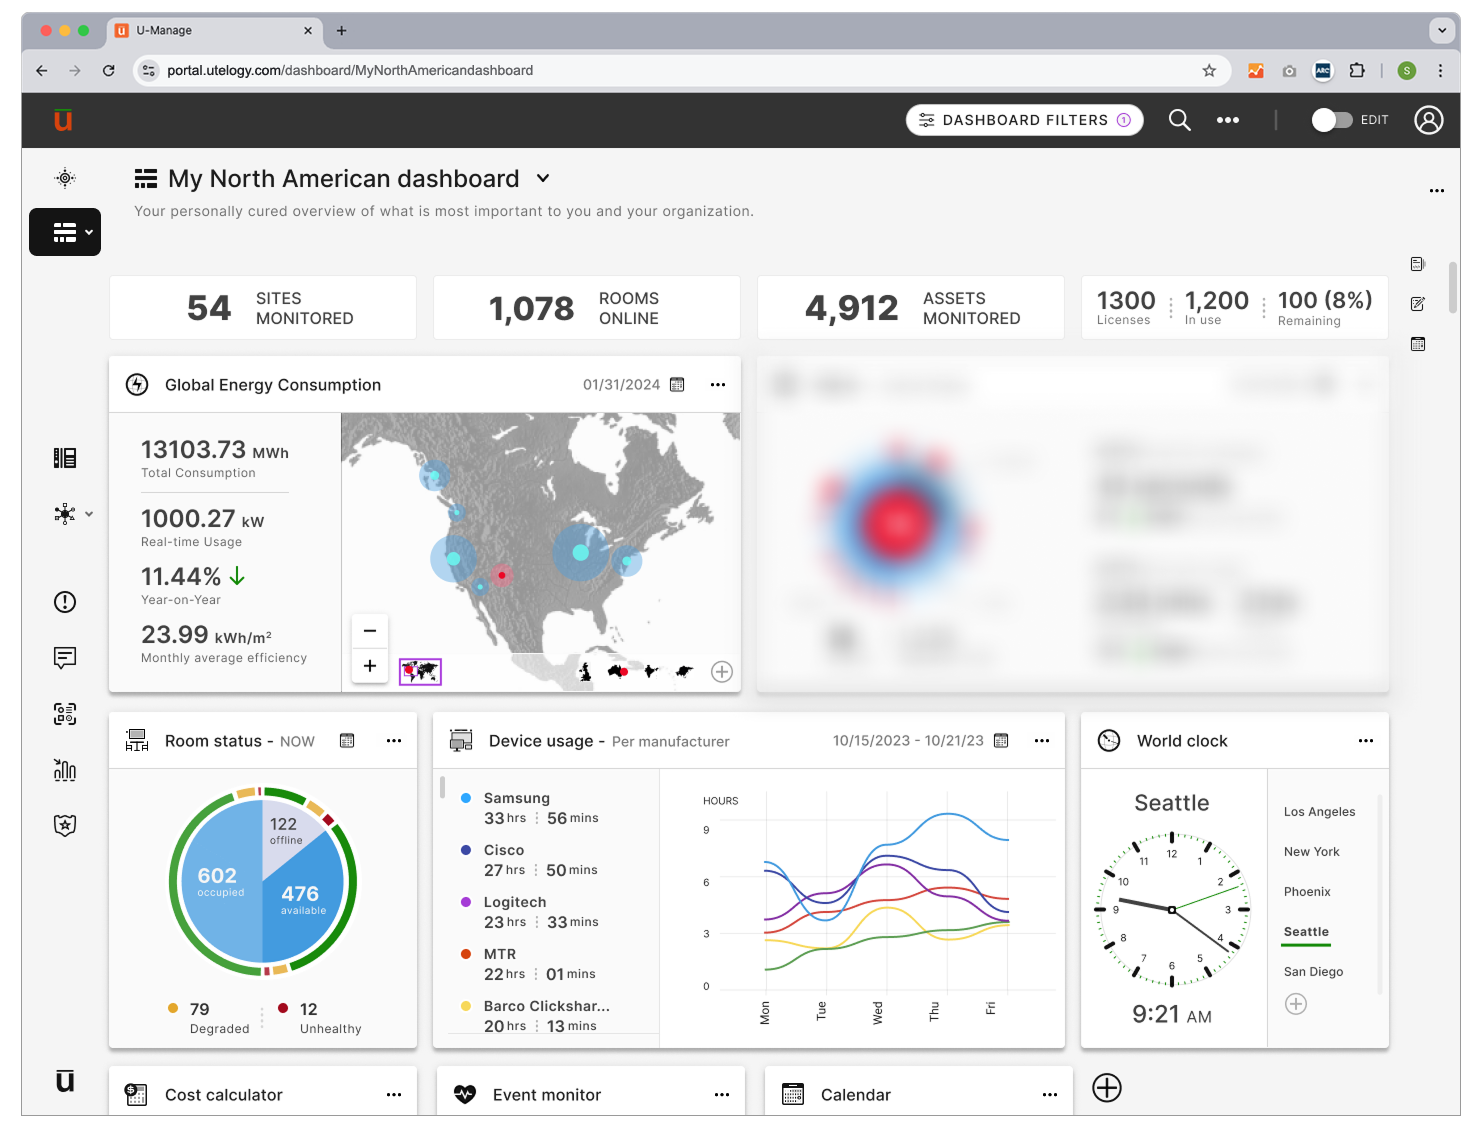Click the target locator sidebar icon

[x=65, y=178]
